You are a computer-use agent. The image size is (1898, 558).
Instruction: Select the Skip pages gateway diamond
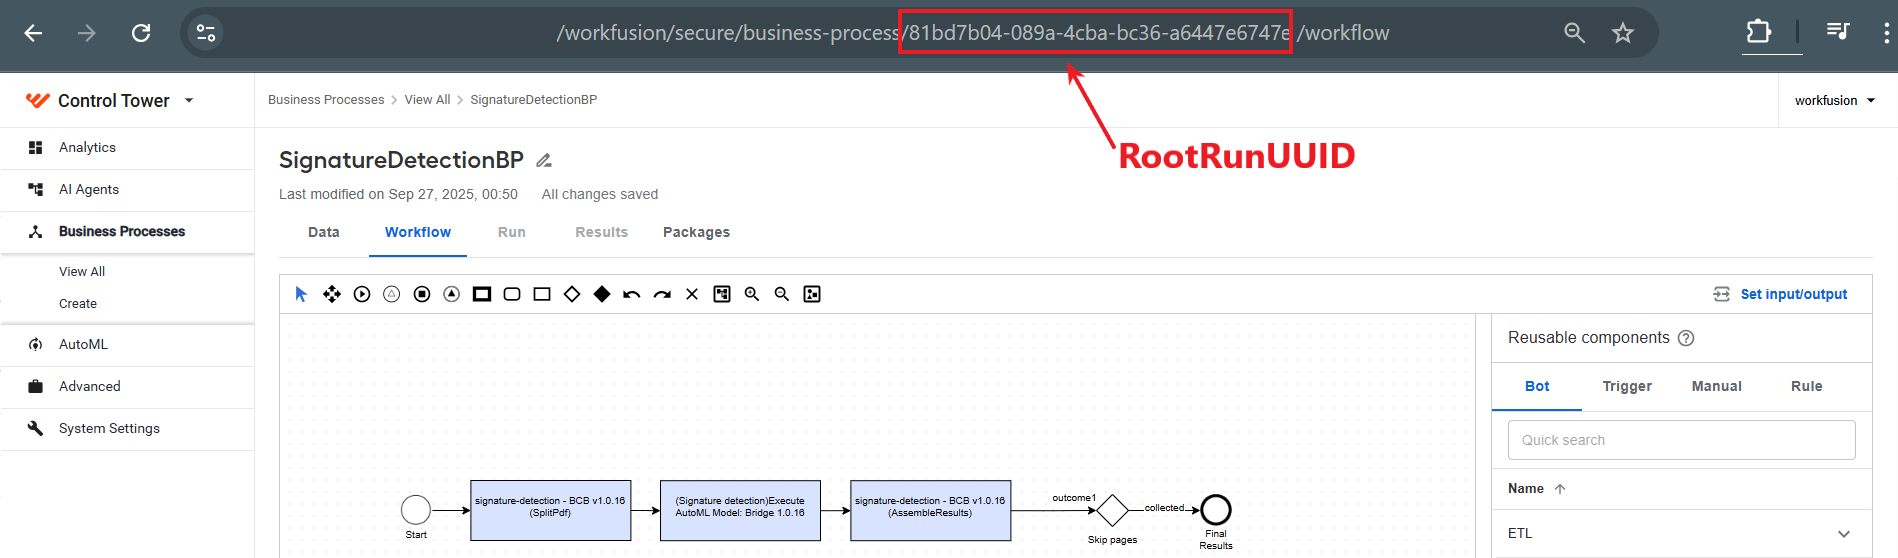[x=1112, y=510]
